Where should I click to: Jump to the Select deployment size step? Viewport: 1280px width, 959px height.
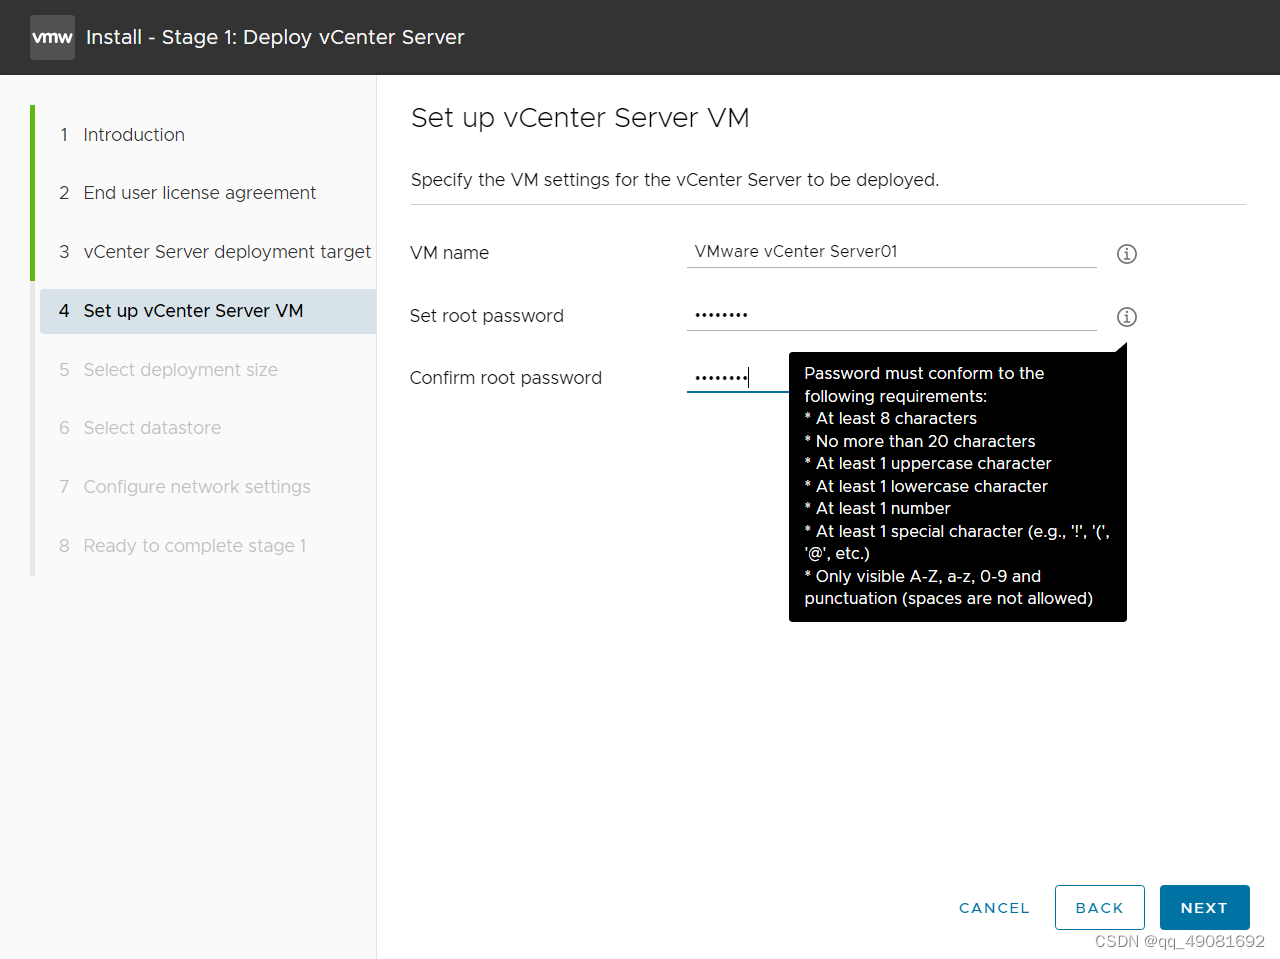coord(180,370)
